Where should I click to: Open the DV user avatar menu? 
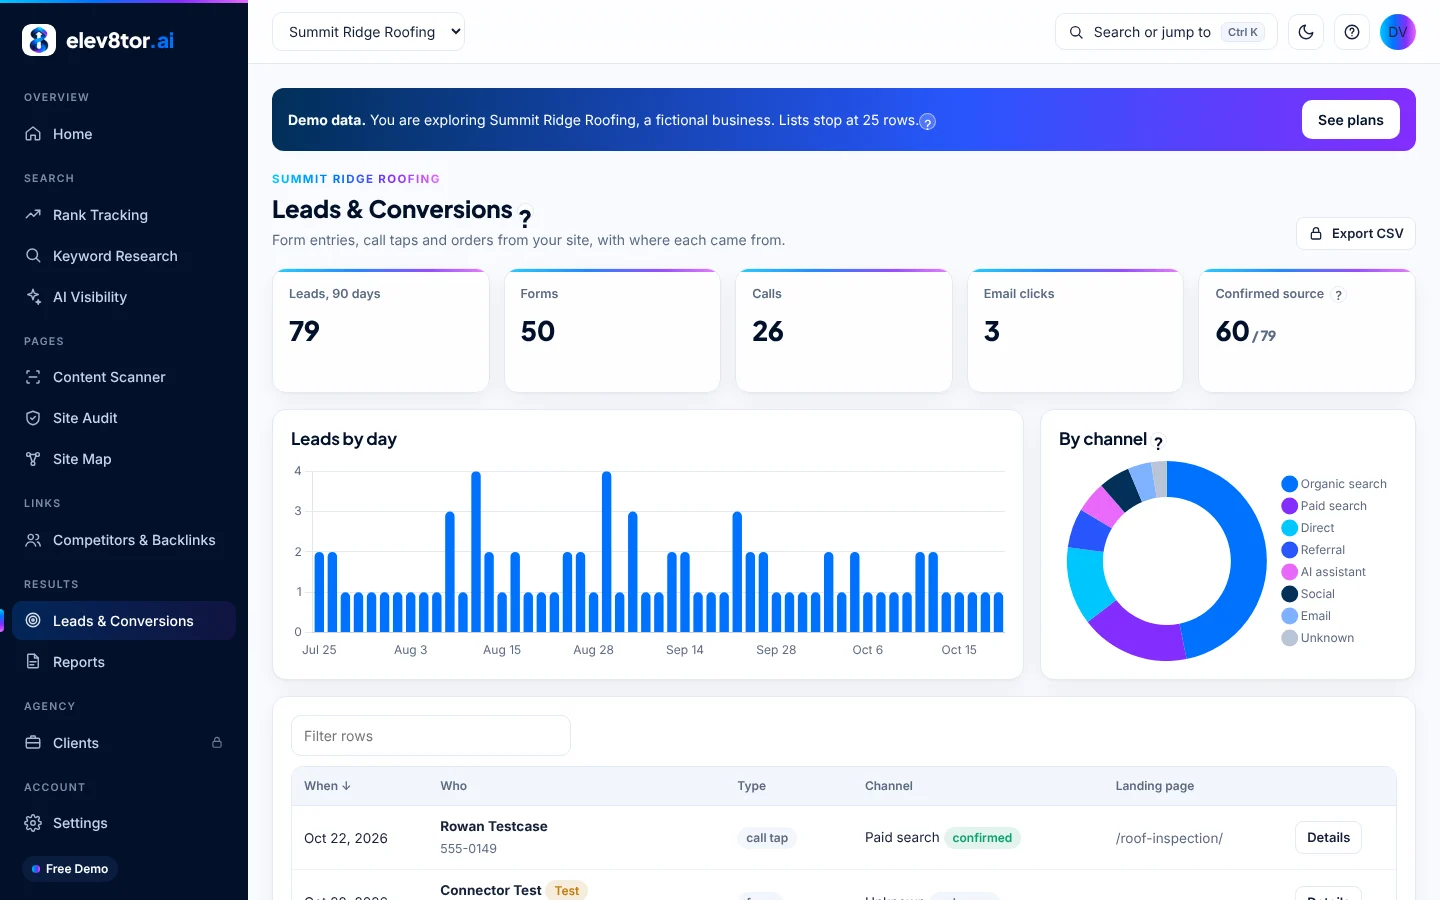pyautogui.click(x=1398, y=32)
